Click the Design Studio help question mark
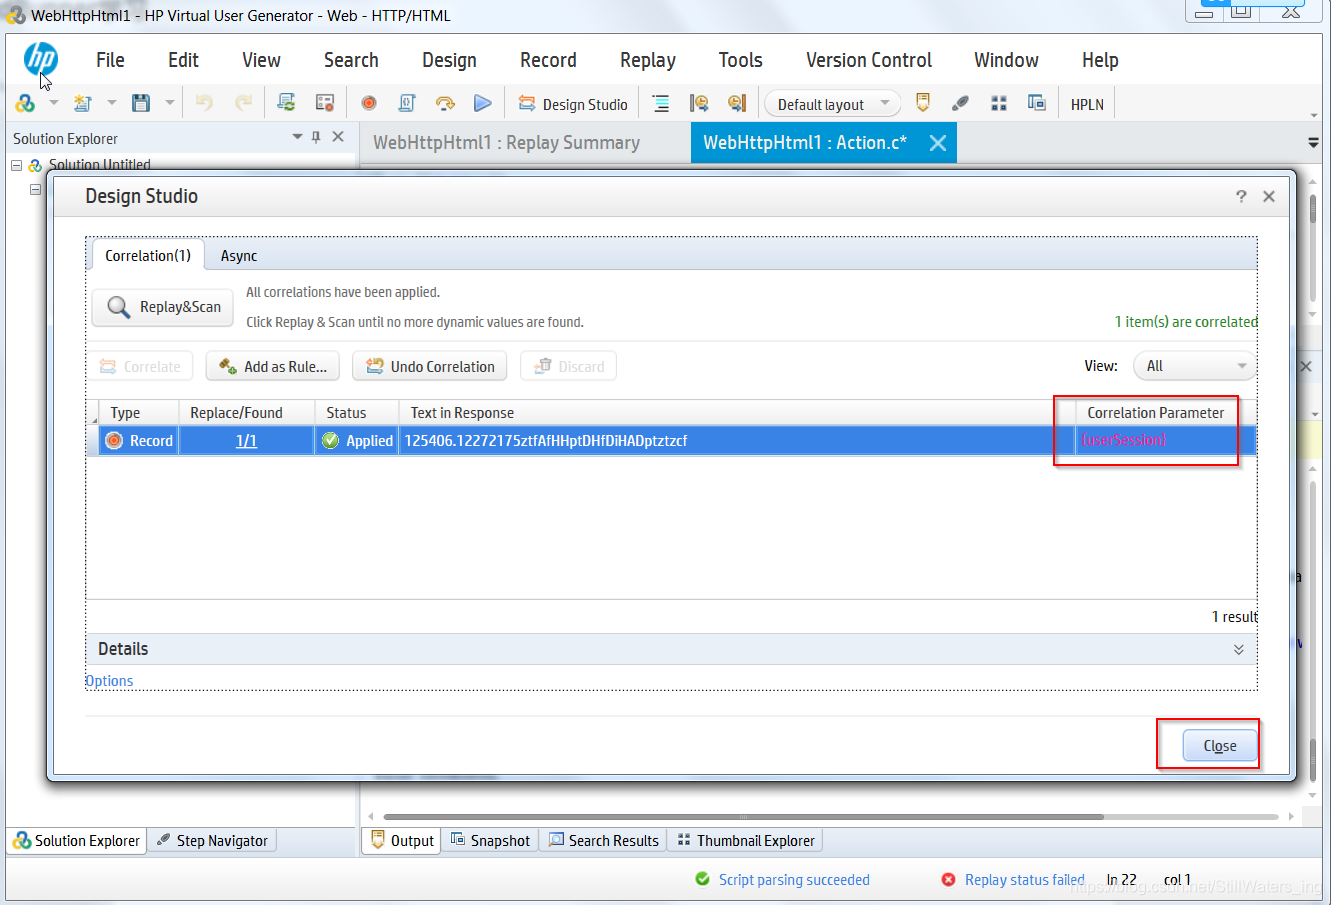This screenshot has width=1331, height=905. [1241, 196]
